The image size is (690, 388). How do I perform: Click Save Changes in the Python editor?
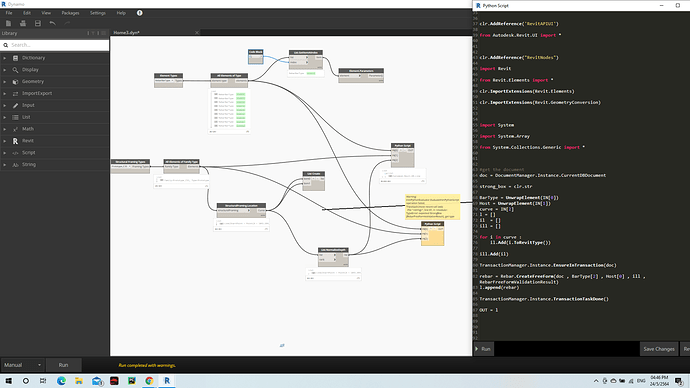pos(659,349)
